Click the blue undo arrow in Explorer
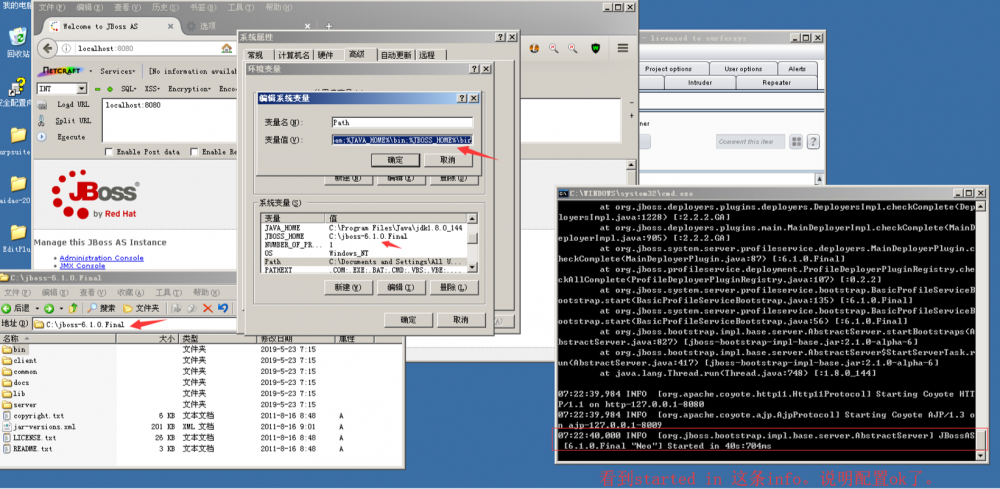The width and height of the screenshot is (1000, 489). (x=223, y=308)
